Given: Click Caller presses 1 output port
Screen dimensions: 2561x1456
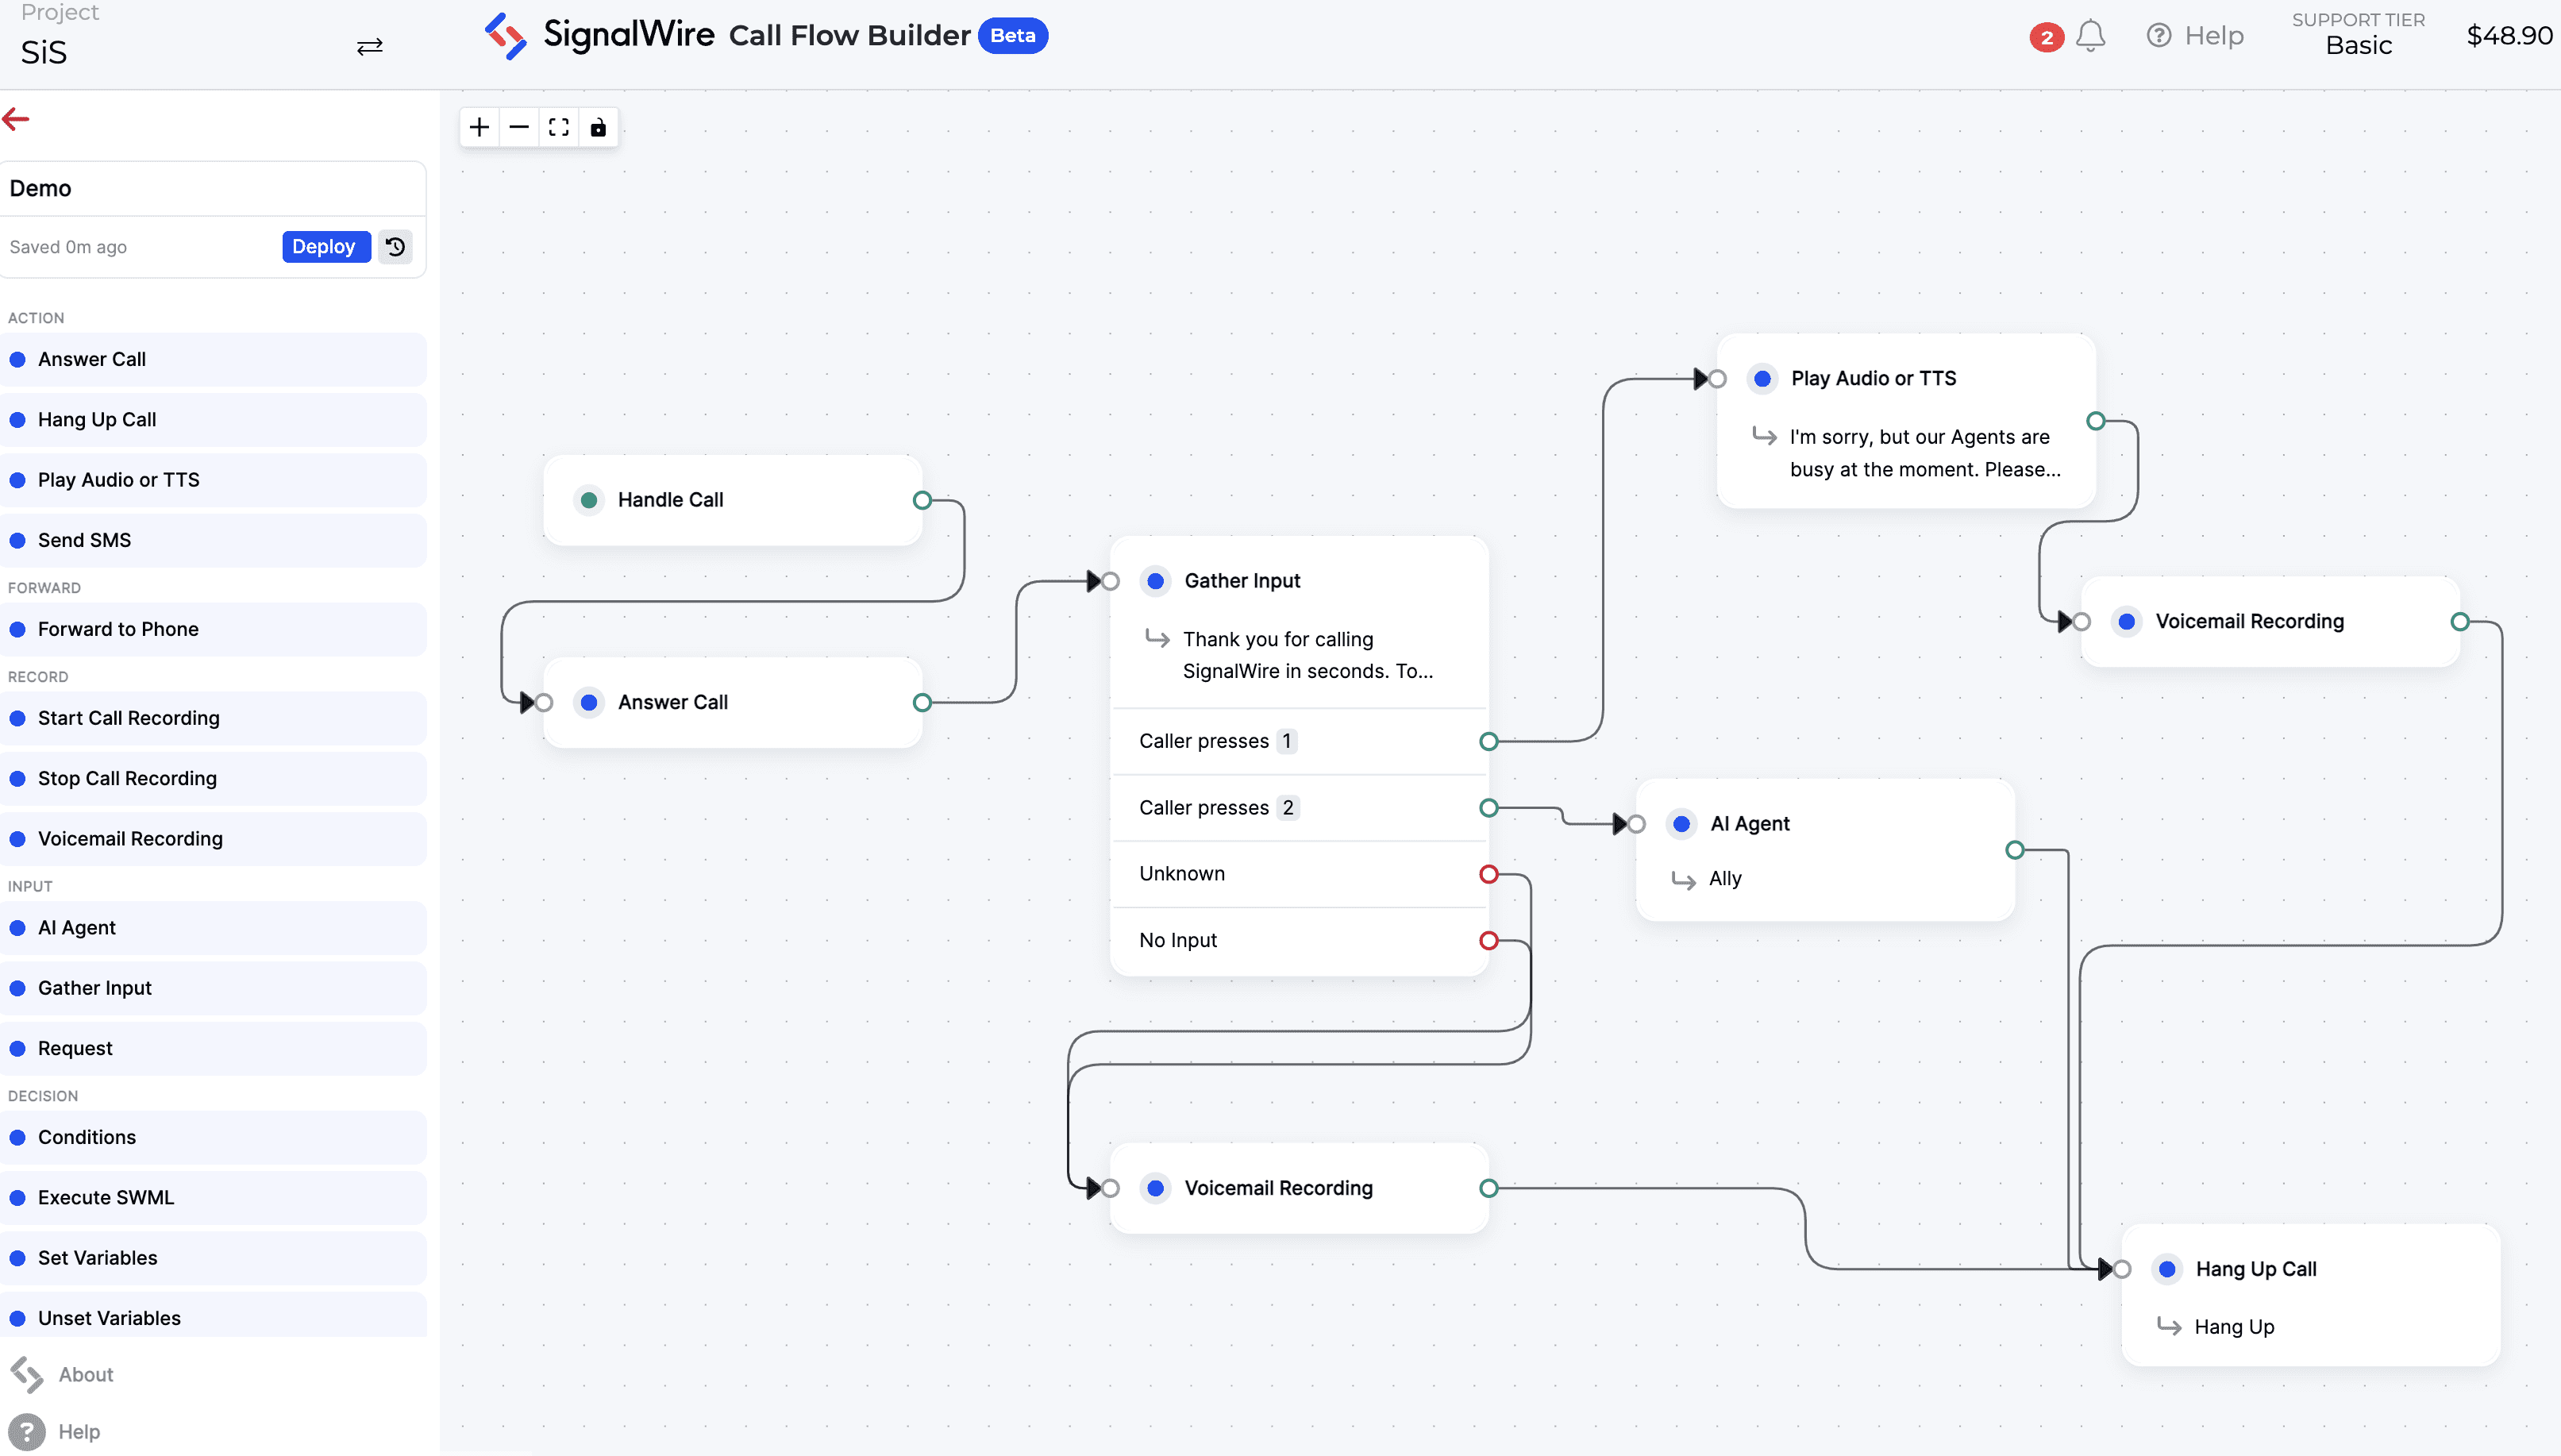Looking at the screenshot, I should tap(1489, 741).
